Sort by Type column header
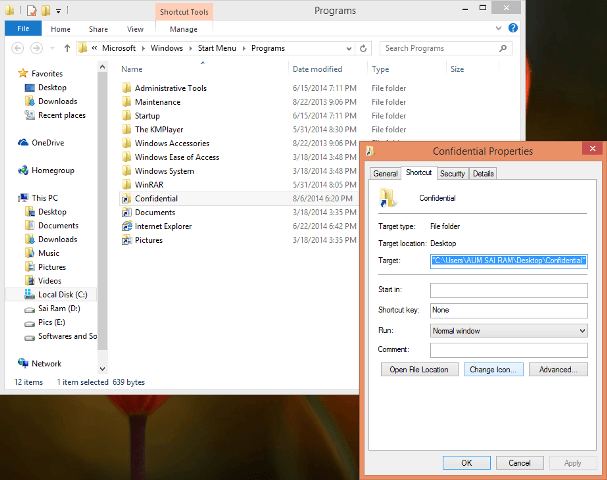 coord(381,69)
